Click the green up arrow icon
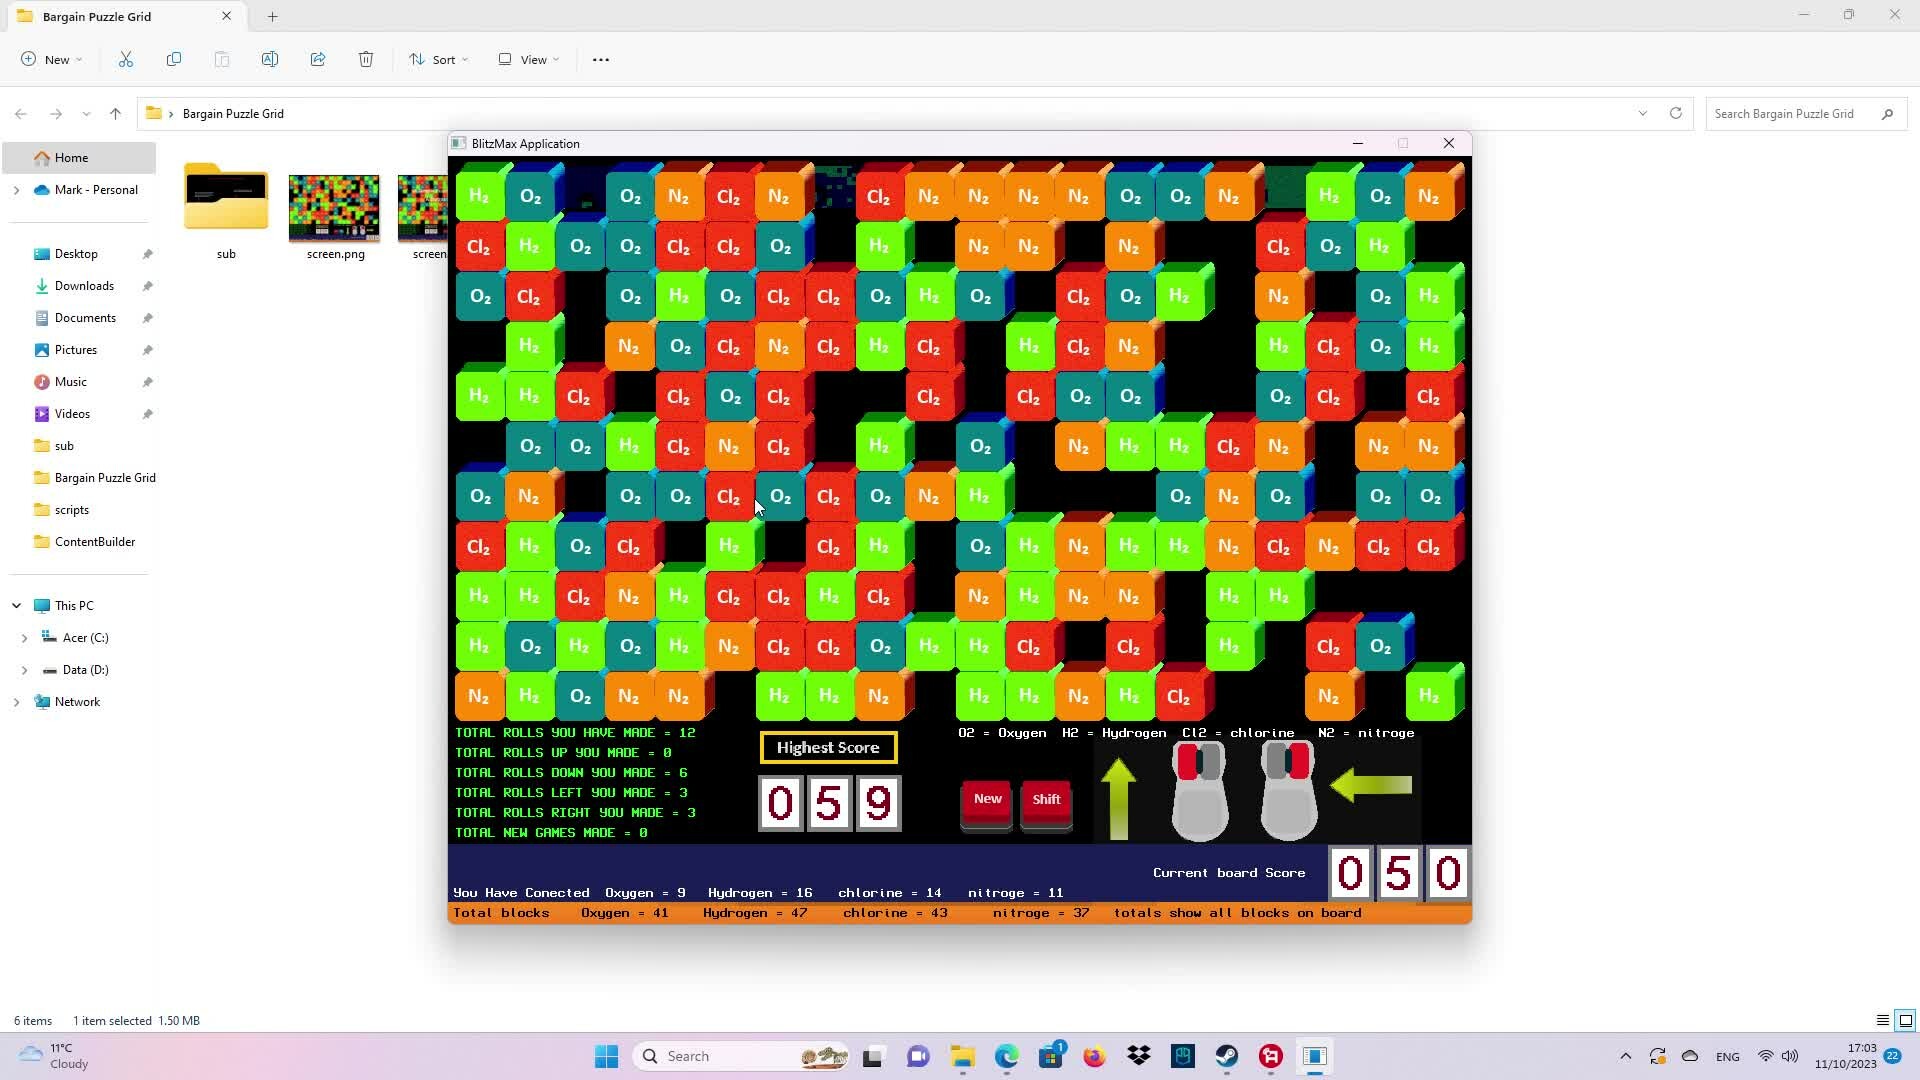 (x=1118, y=797)
